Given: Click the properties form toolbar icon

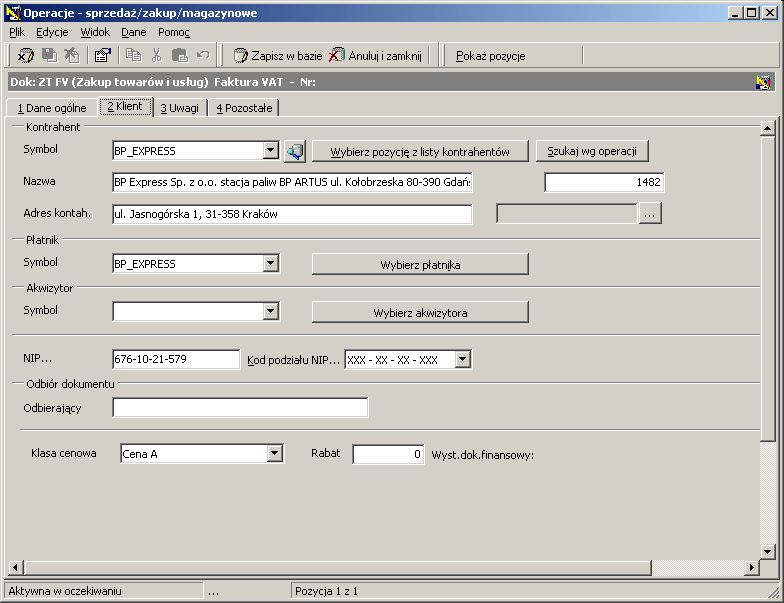Looking at the screenshot, I should (102, 55).
